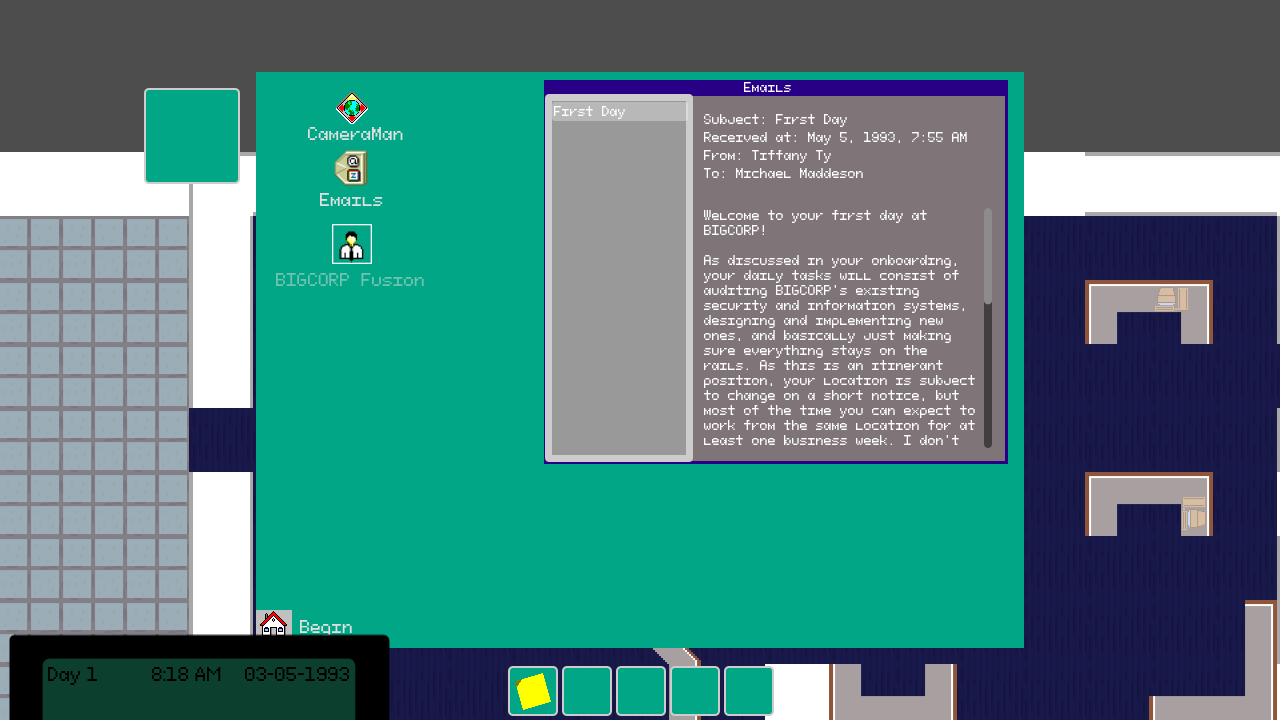Click the rightmost inventory slot
1280x720 pixels.
point(748,690)
